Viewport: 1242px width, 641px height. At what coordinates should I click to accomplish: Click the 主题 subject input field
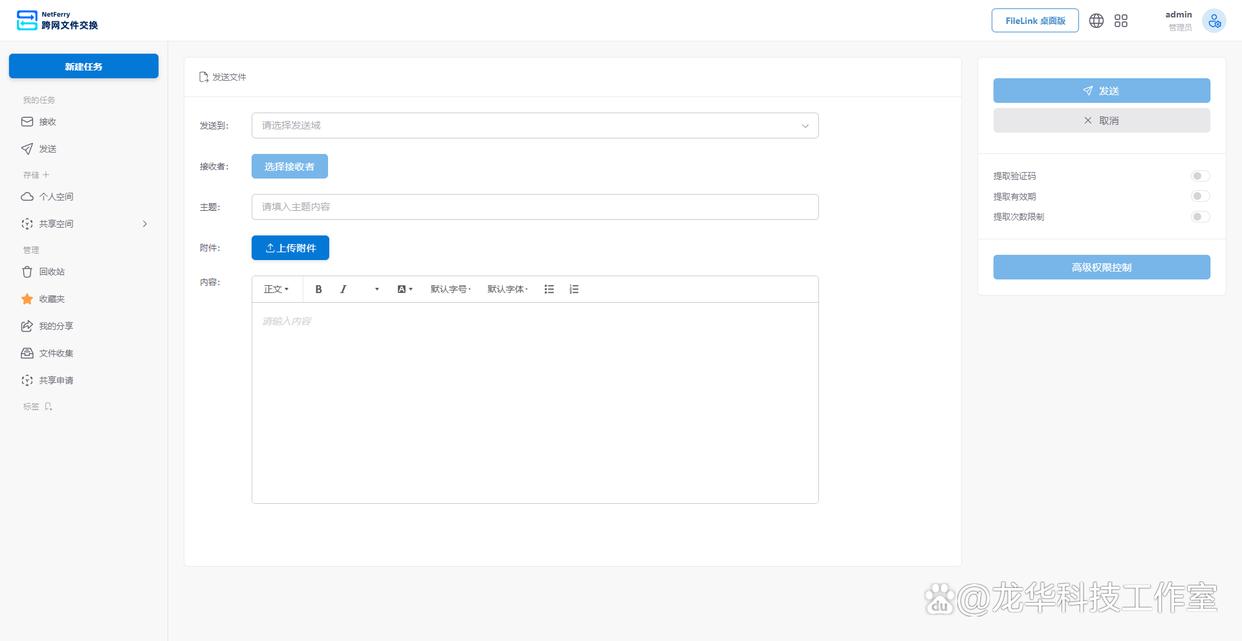point(535,207)
